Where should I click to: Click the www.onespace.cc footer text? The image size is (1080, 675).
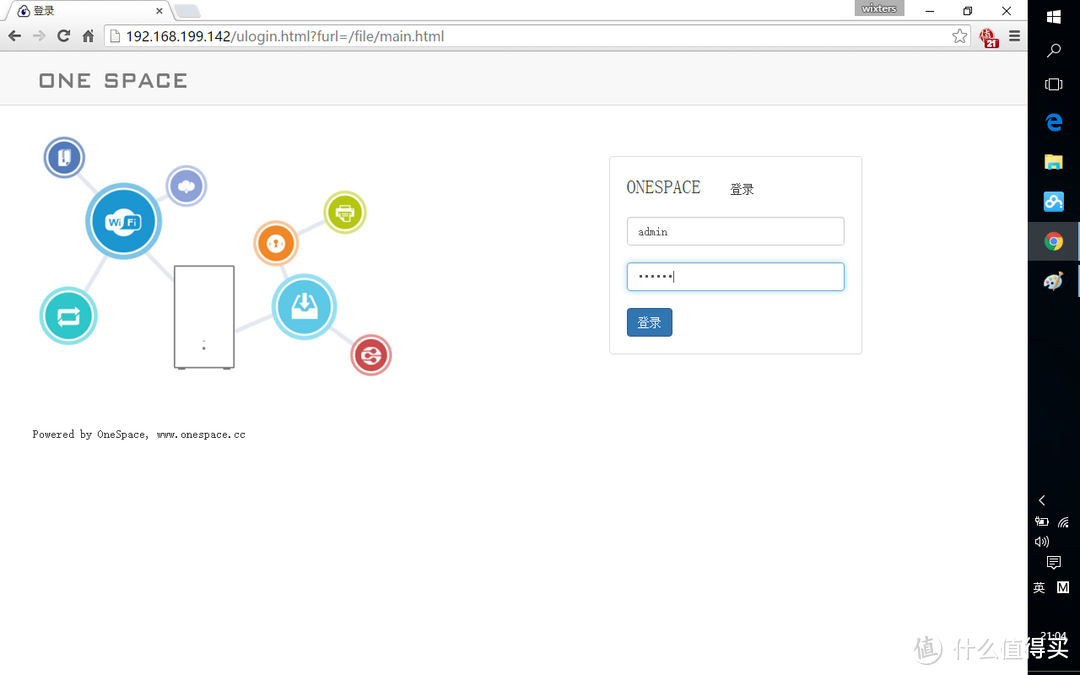(x=201, y=435)
